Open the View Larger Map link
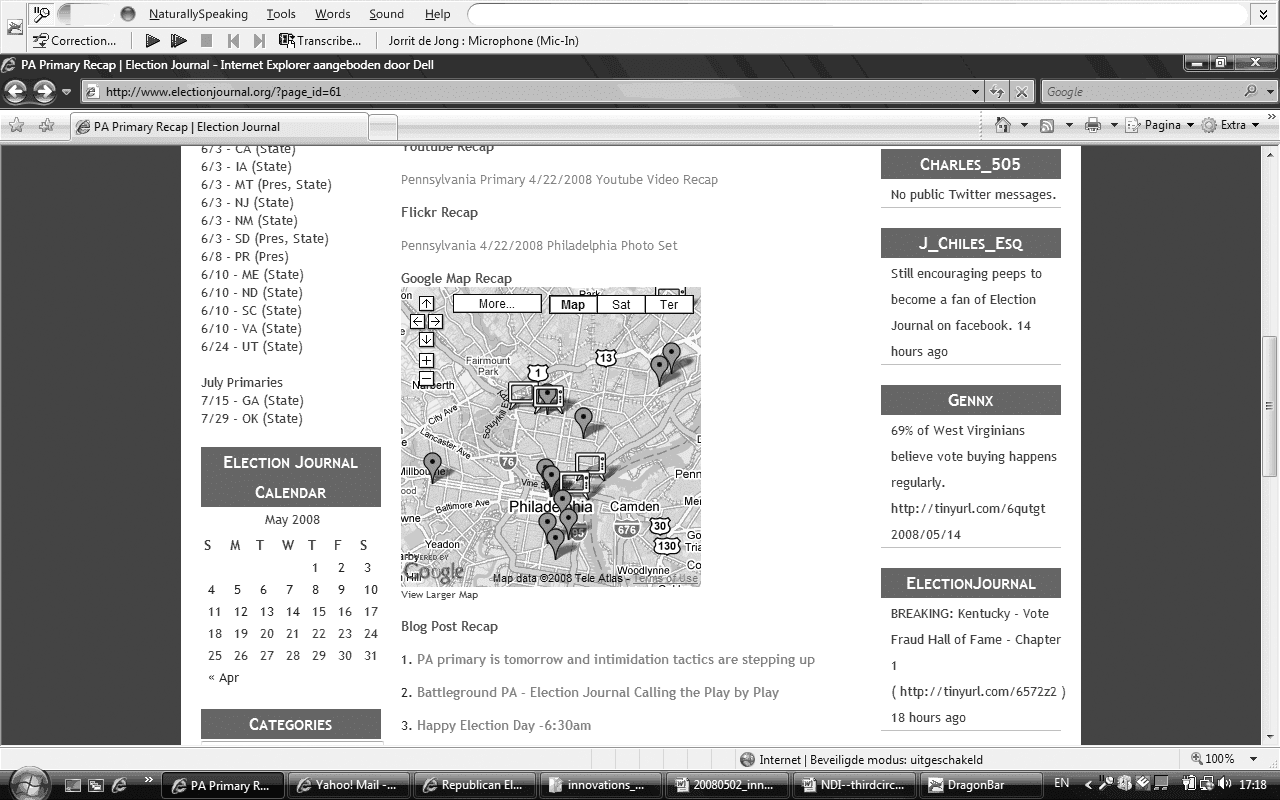This screenshot has width=1280, height=800. [439, 594]
